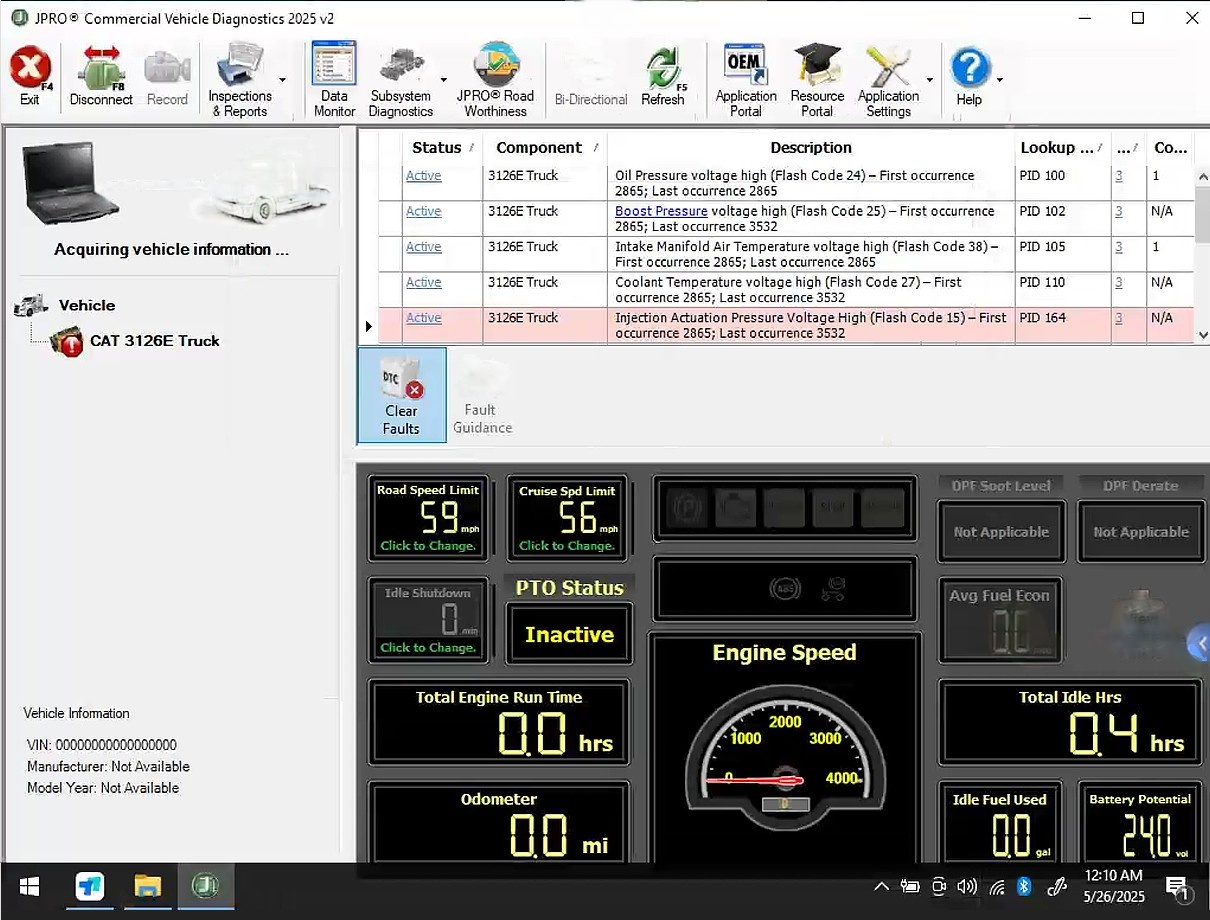Click the Idle Fuel Used readout
The height and width of the screenshot is (920, 1210).
(x=1000, y=822)
